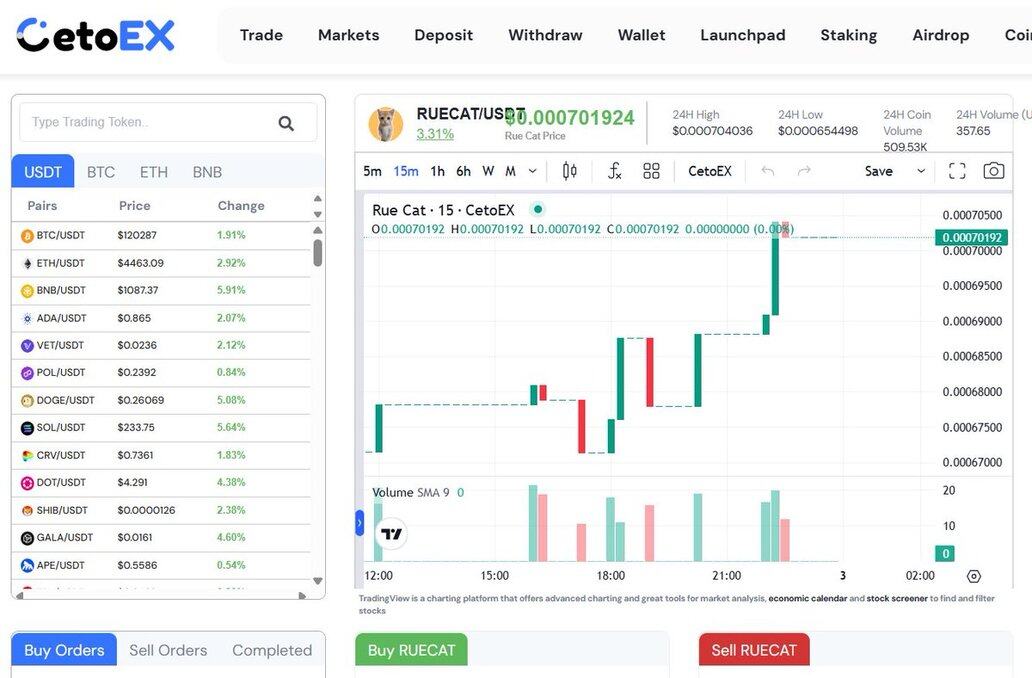
Task: Open the indicator templates grid
Action: [x=651, y=171]
